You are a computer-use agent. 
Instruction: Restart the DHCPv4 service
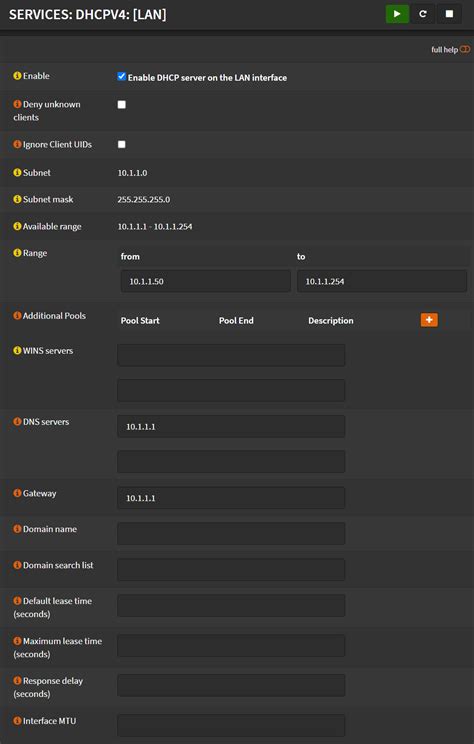click(x=423, y=14)
